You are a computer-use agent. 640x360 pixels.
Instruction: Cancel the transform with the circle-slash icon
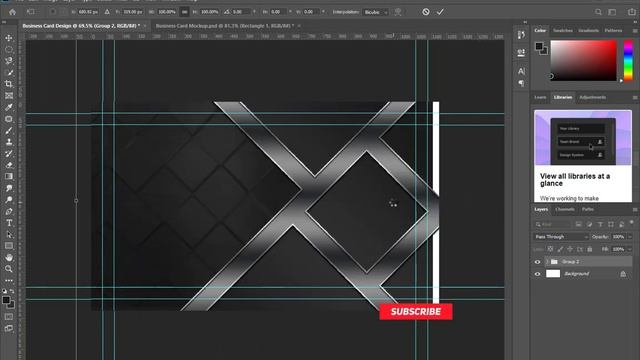[x=426, y=12]
